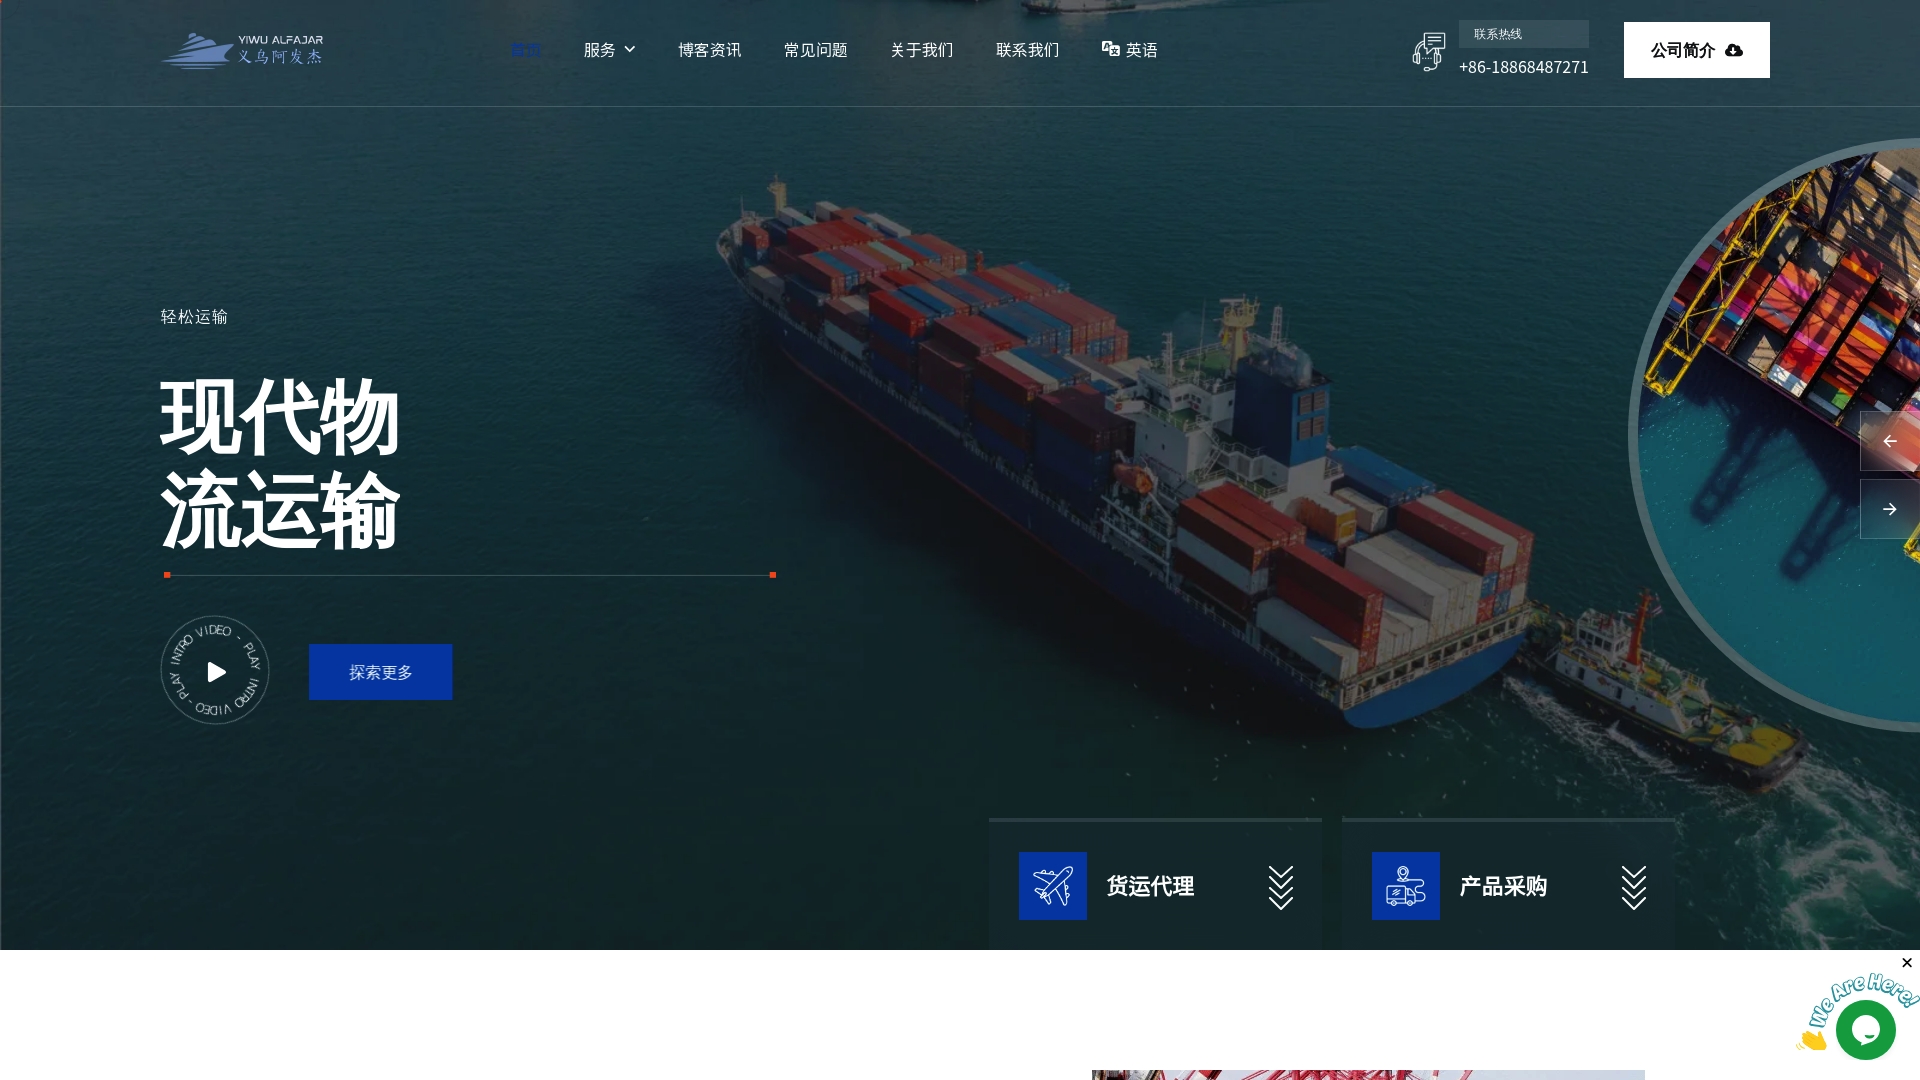Call the phone number +86-18868487271

1523,67
